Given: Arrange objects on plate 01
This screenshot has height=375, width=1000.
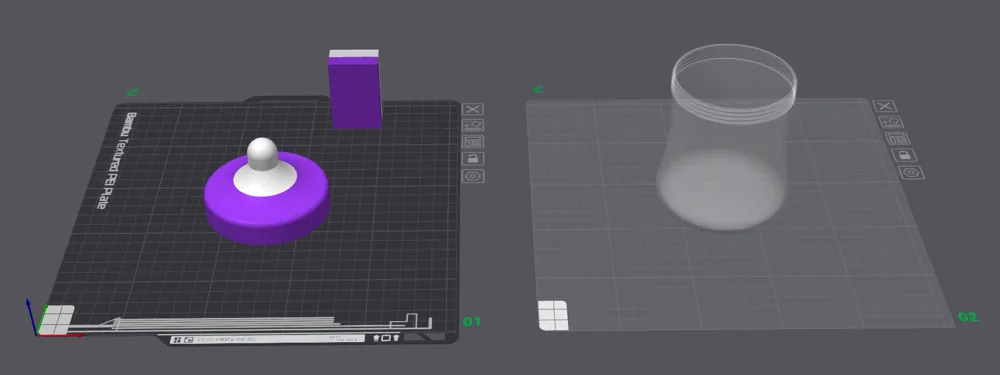Looking at the screenshot, I should point(474,142).
